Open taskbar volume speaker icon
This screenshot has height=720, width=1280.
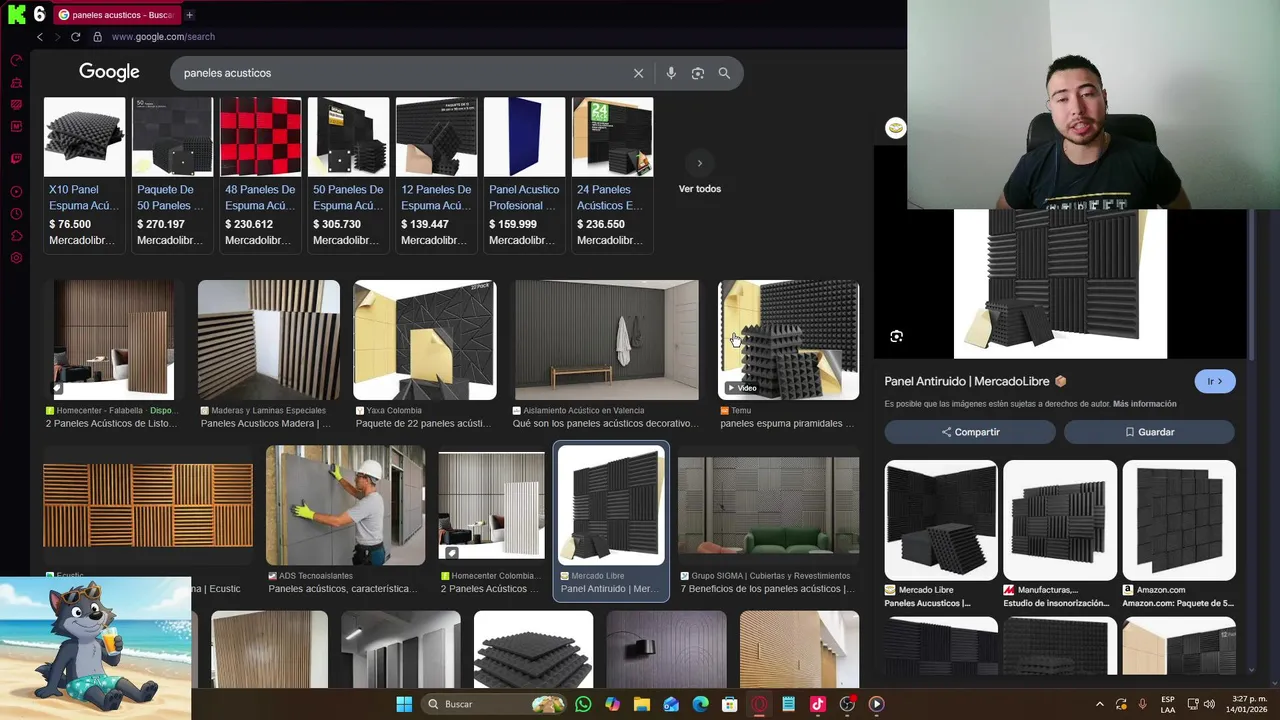pos(1209,704)
